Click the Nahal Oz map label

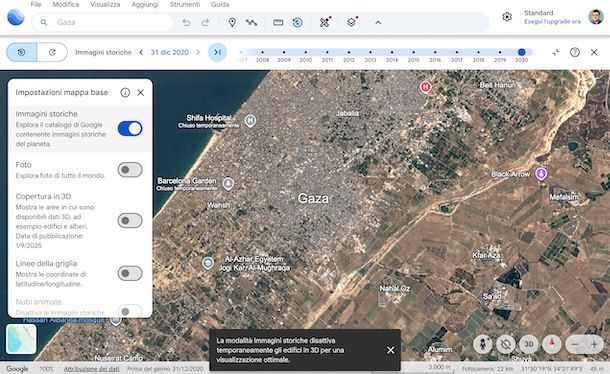(x=395, y=288)
